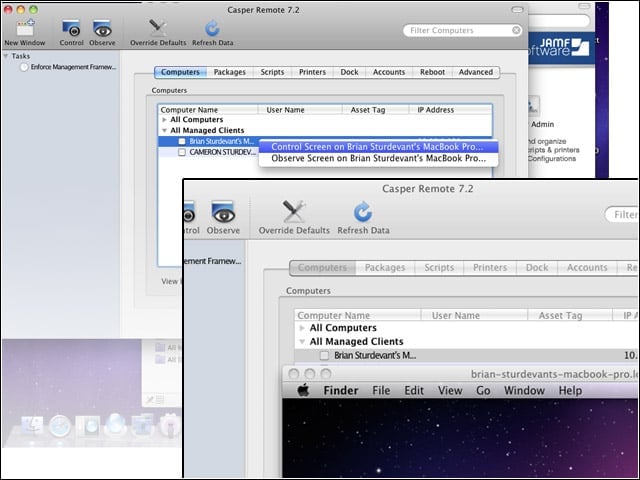Select Computers tab in back window
This screenshot has width=640, height=480.
[x=180, y=72]
